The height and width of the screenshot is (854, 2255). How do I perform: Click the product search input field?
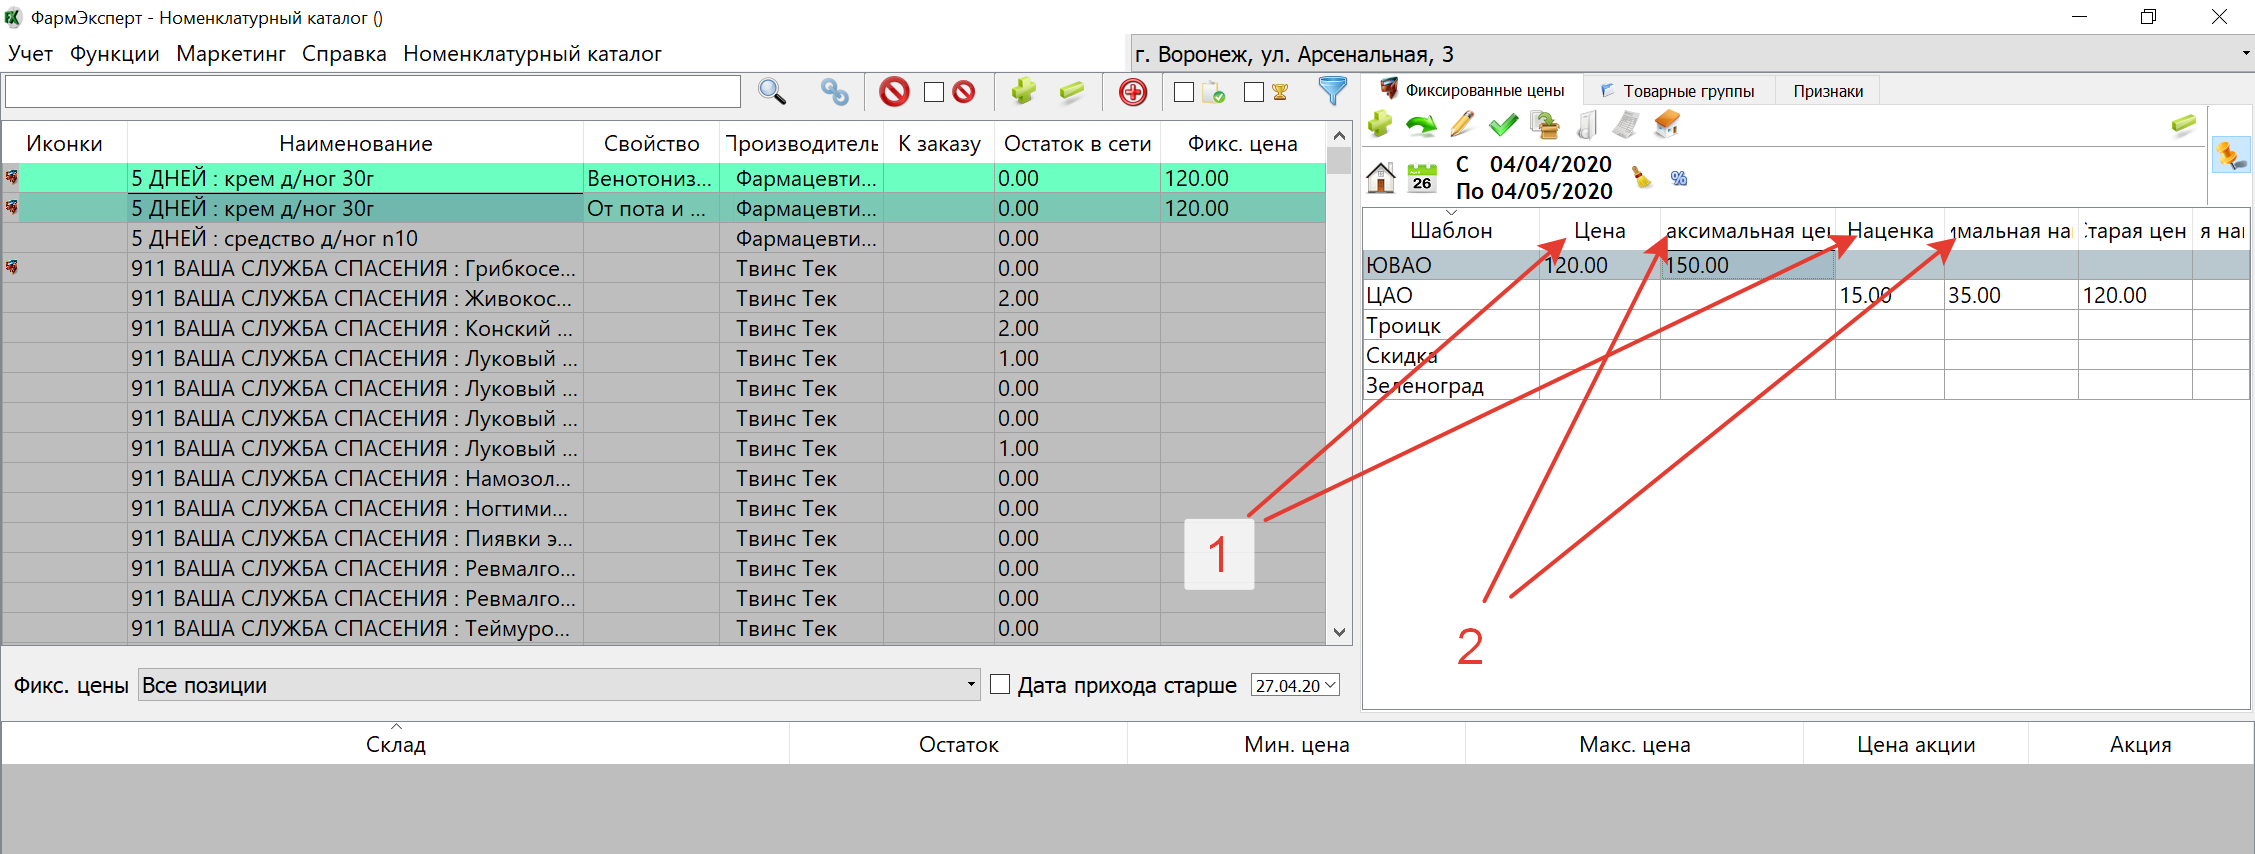372,92
